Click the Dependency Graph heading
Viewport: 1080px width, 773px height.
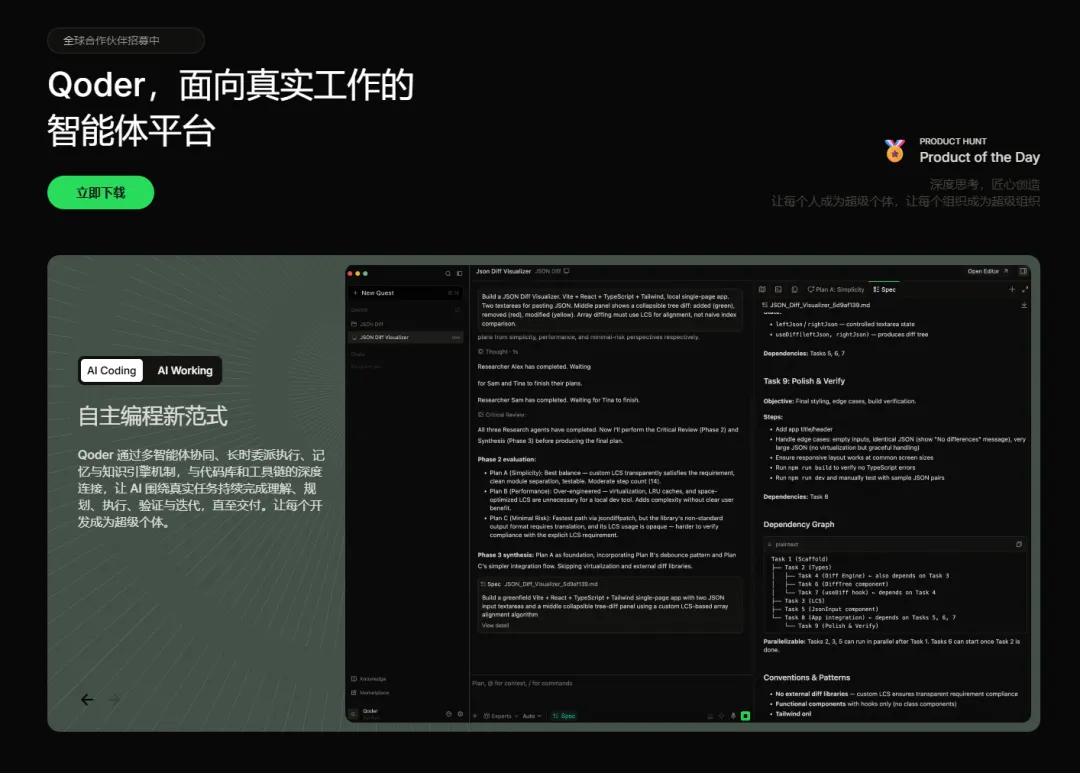coord(798,524)
